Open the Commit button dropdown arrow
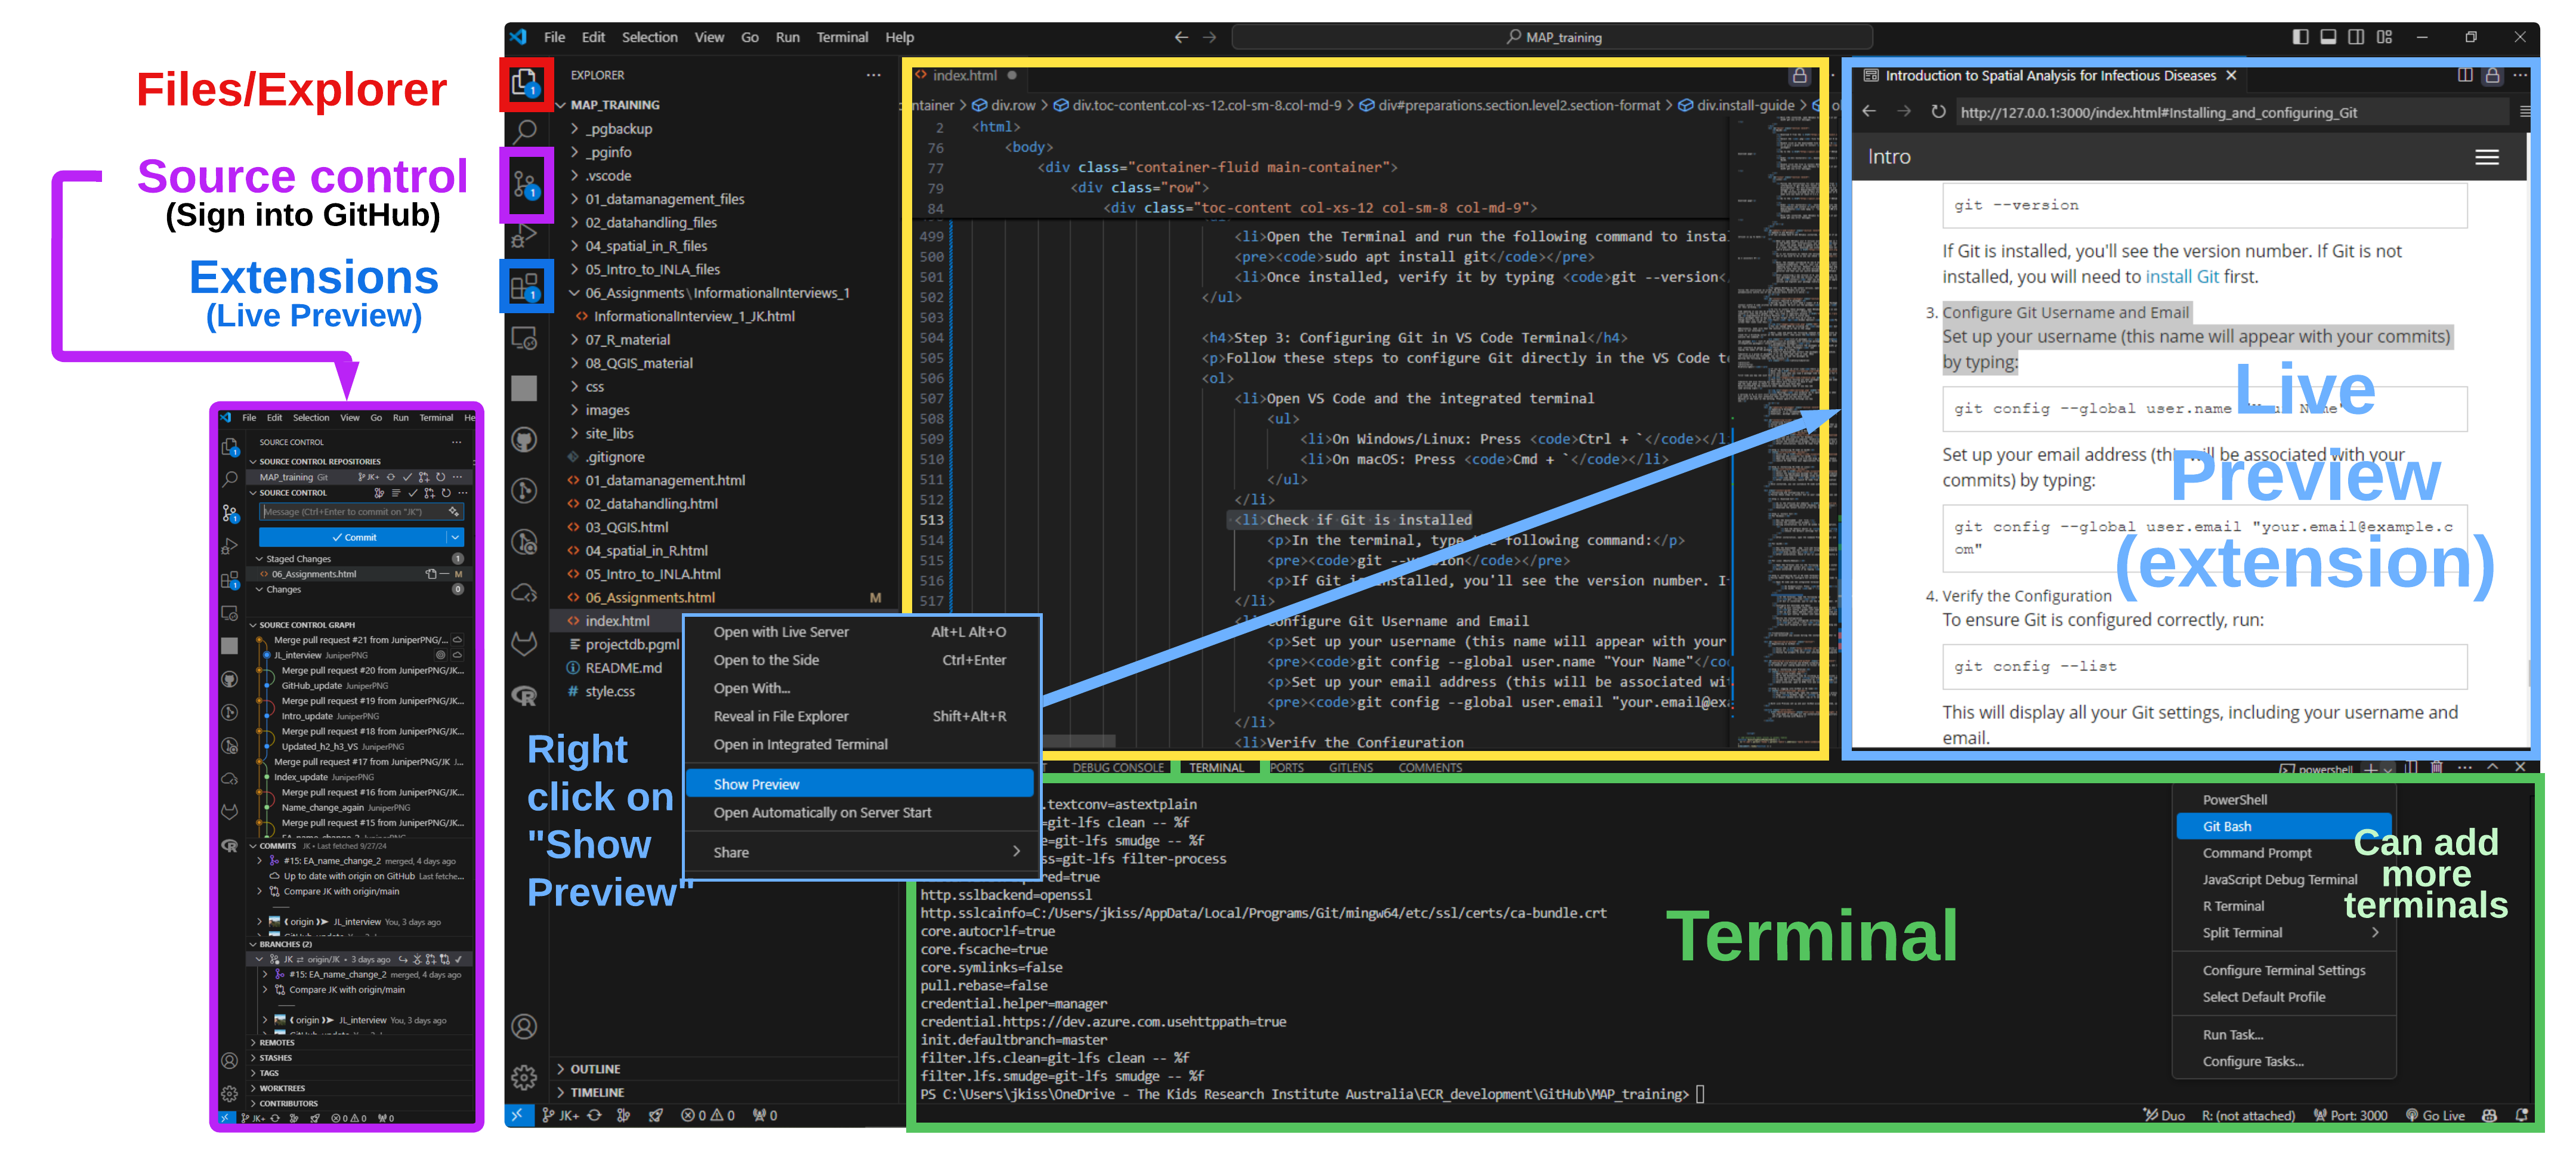The image size is (2576, 1159). point(455,538)
